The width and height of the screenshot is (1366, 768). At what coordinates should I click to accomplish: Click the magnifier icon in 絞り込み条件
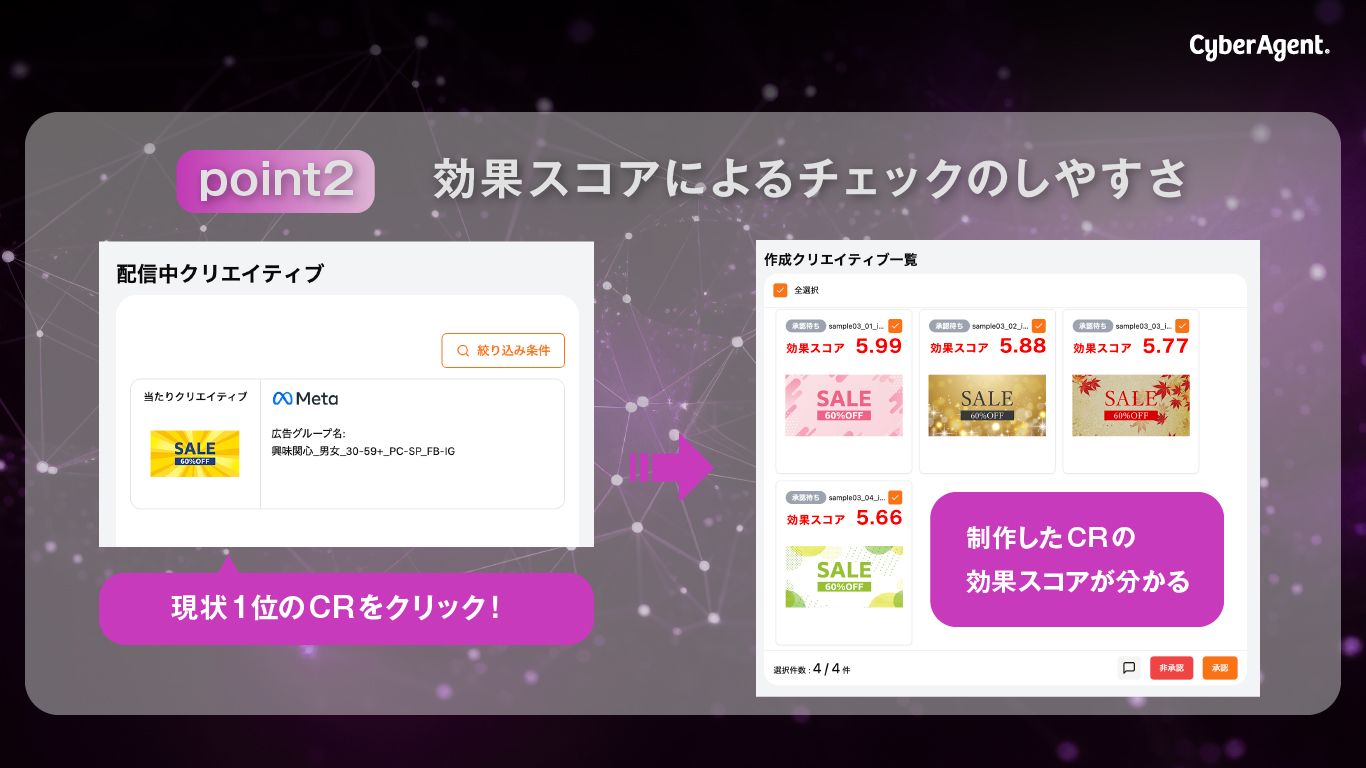pyautogui.click(x=463, y=351)
